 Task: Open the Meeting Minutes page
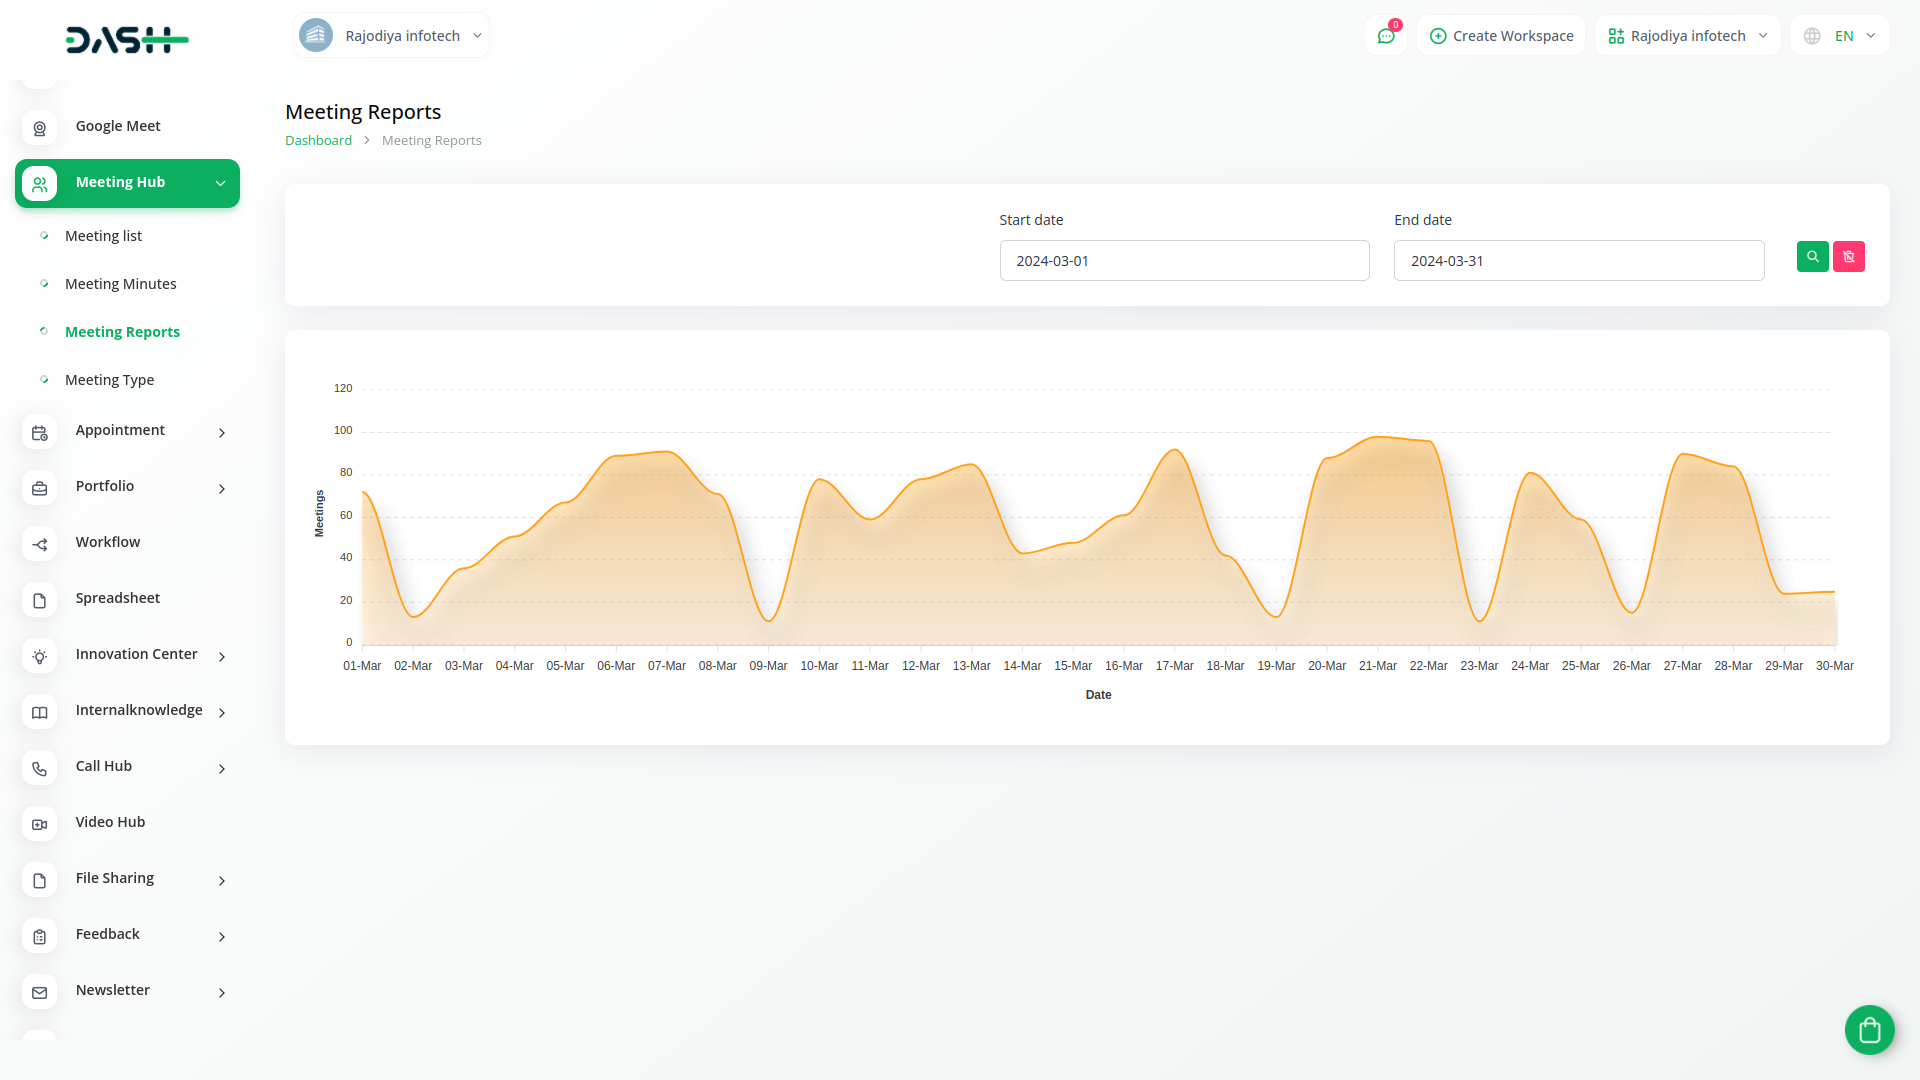point(120,284)
